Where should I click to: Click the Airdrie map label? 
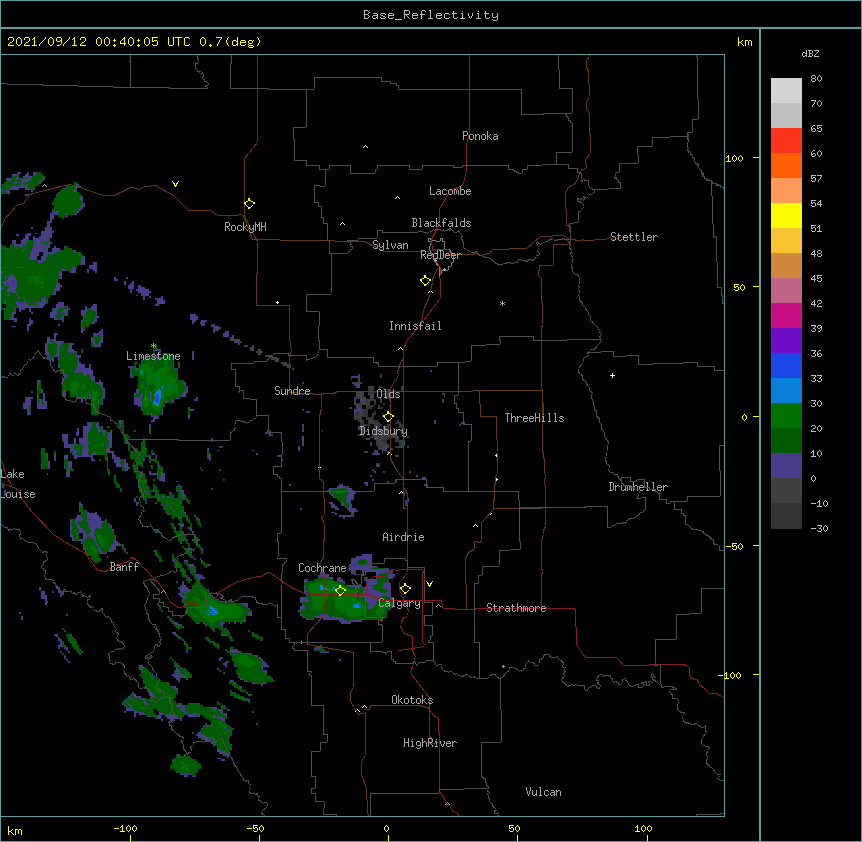pyautogui.click(x=403, y=537)
